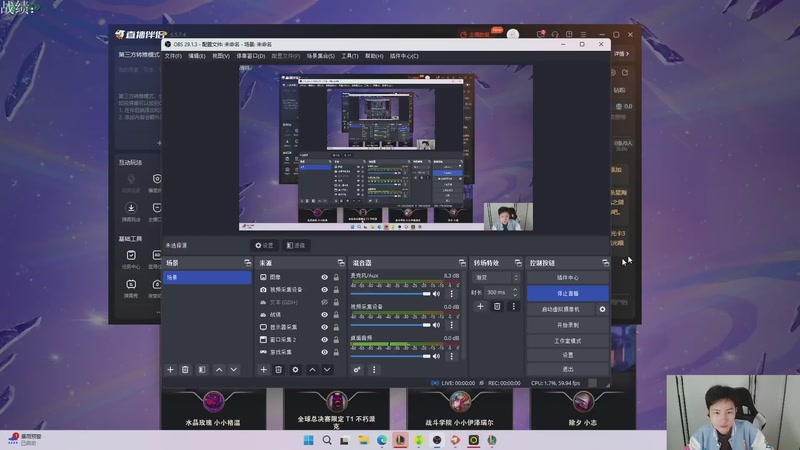Open the transition type dropdown
The image size is (800, 450).
496,278
